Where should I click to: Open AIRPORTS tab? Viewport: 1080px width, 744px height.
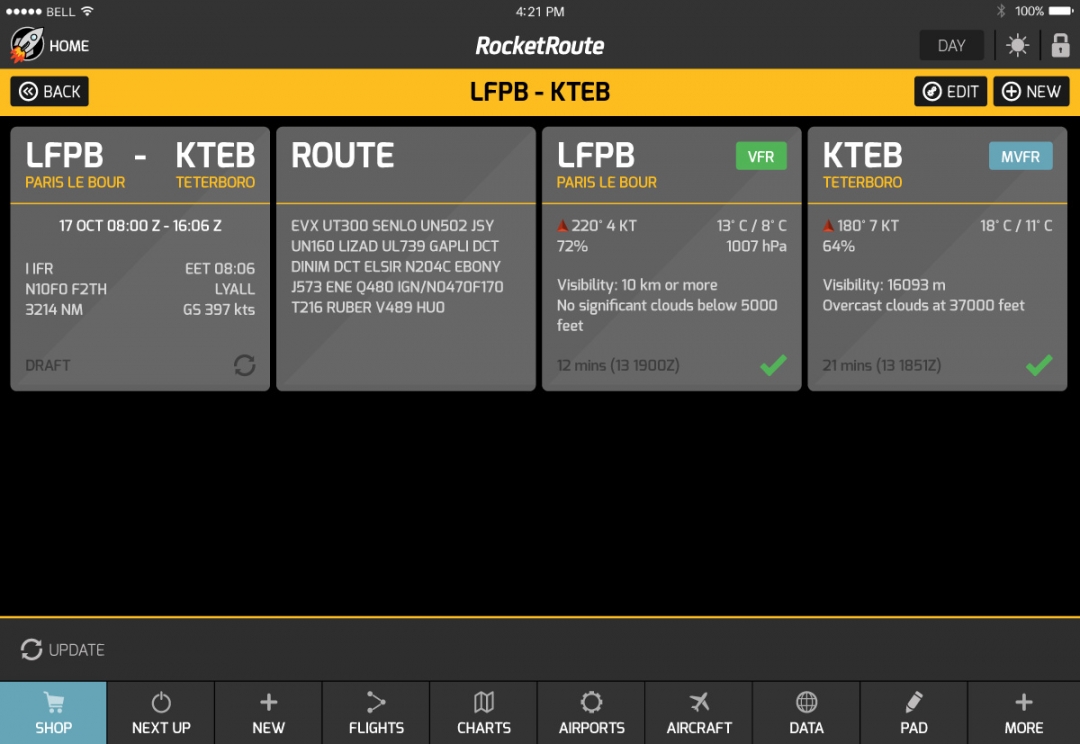[591, 713]
